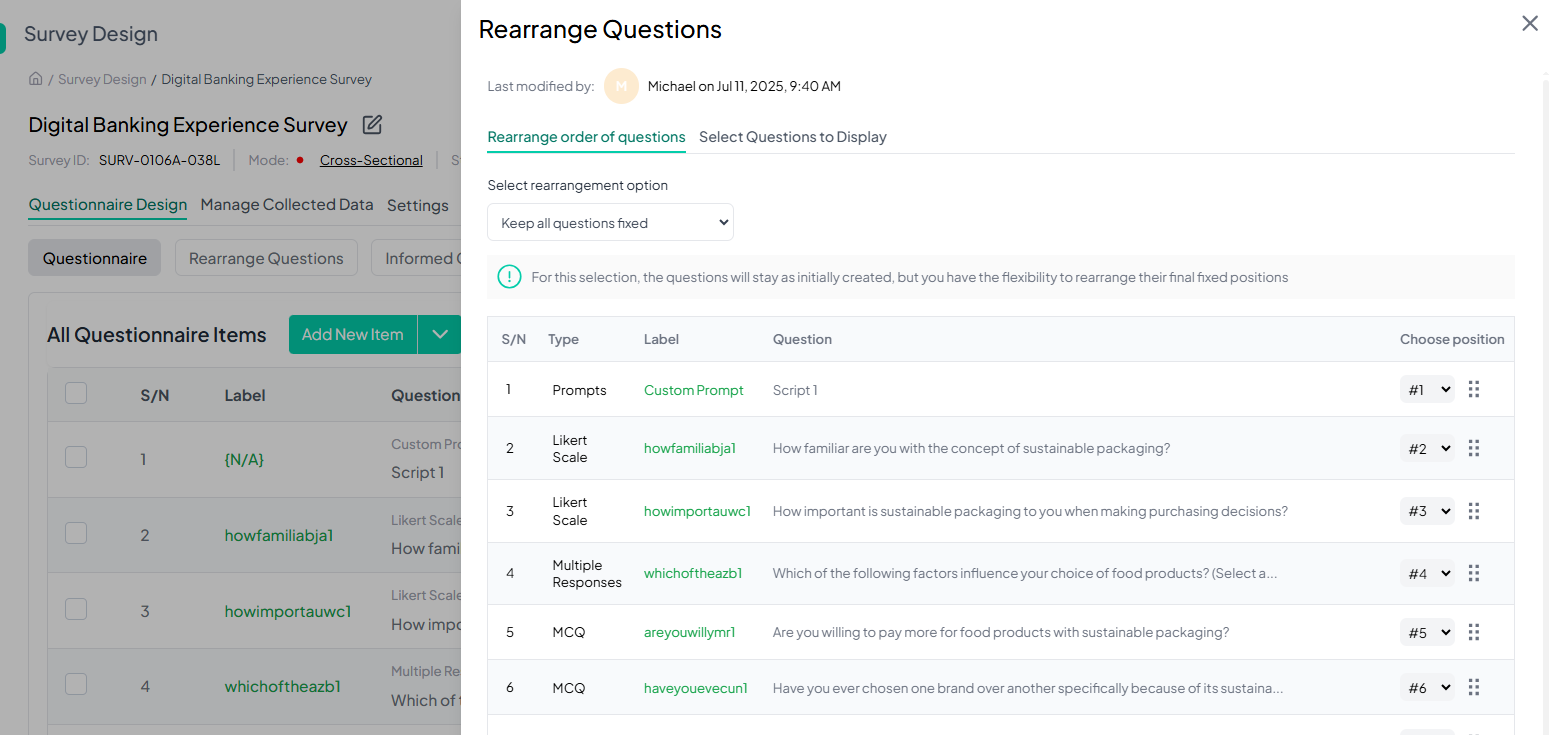Screen dimensions: 1552x735
Task: Follow the Cross-Sectional mode link
Action: click(x=371, y=160)
